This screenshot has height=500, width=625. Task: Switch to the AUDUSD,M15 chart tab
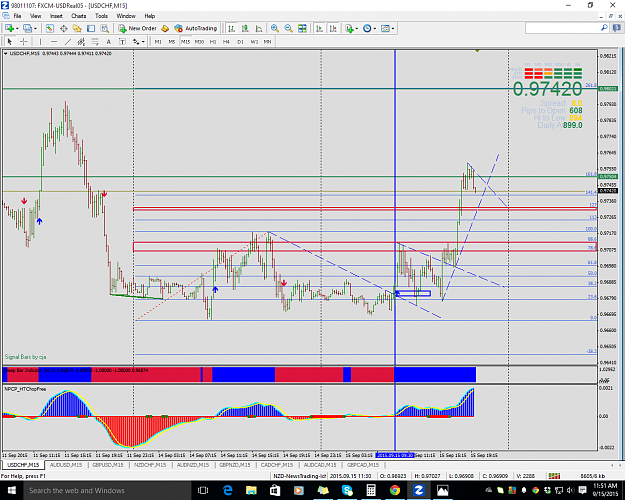pos(66,465)
